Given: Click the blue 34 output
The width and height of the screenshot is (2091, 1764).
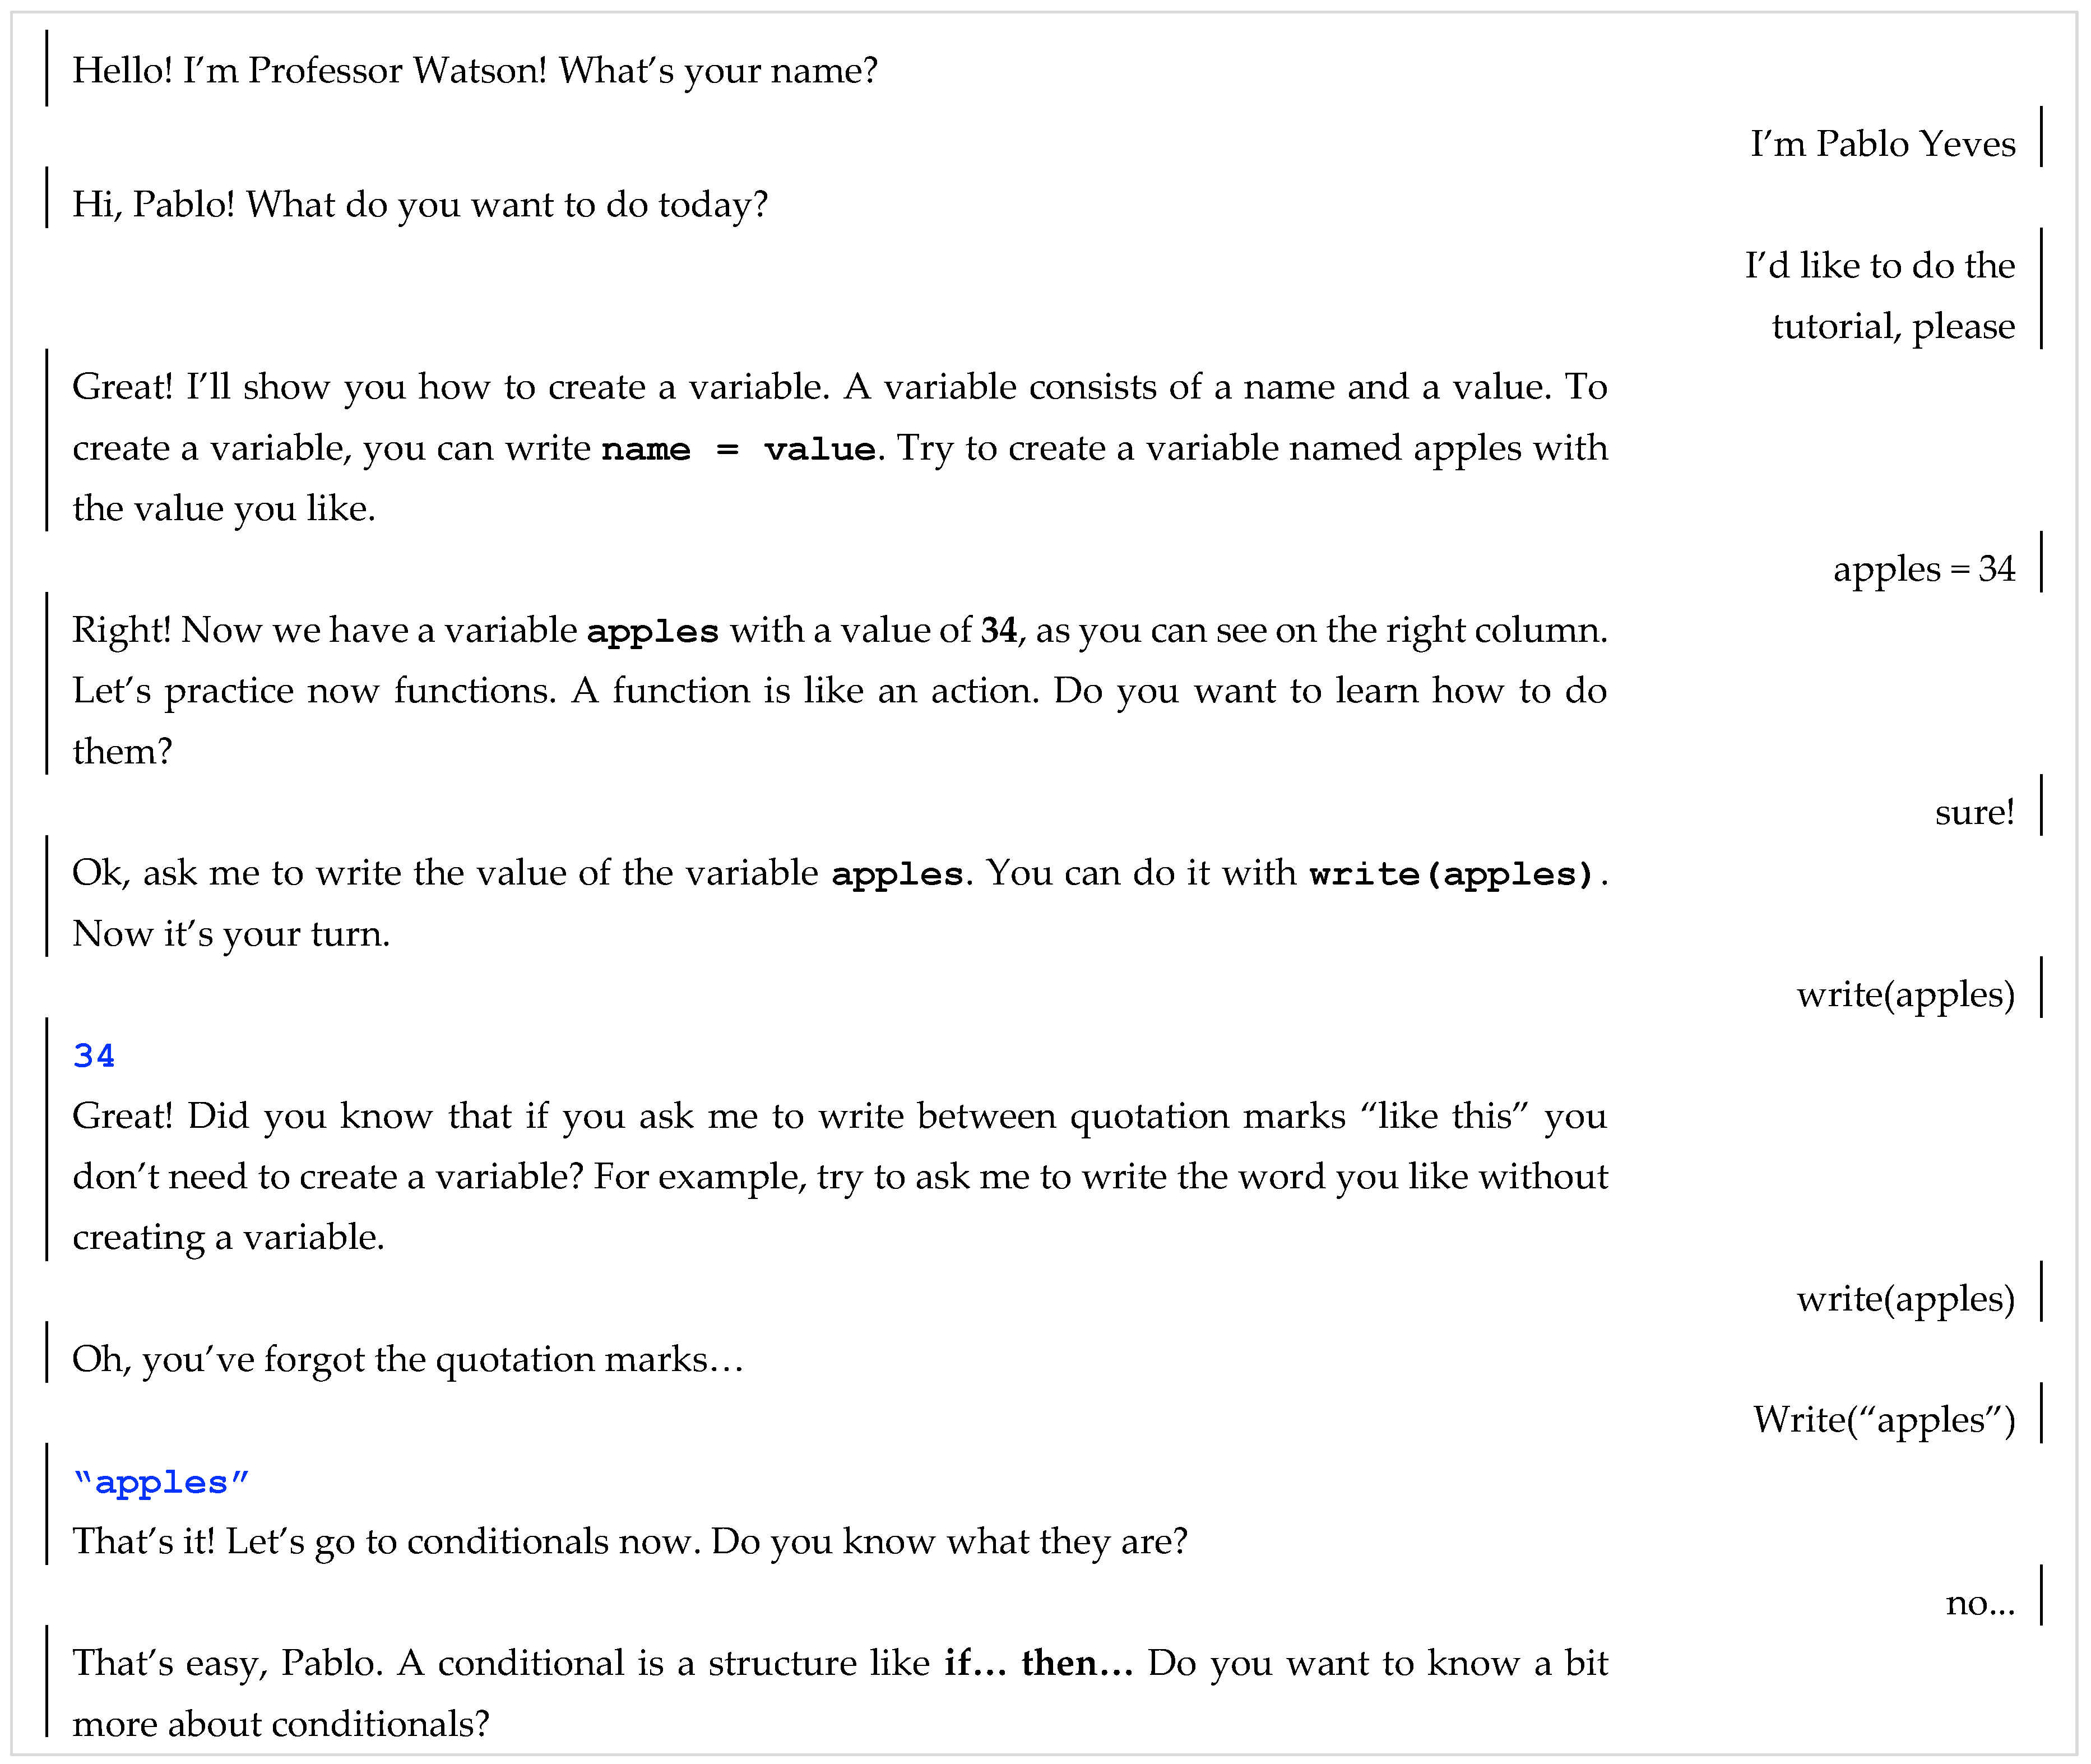Looking at the screenshot, I should point(94,1056).
